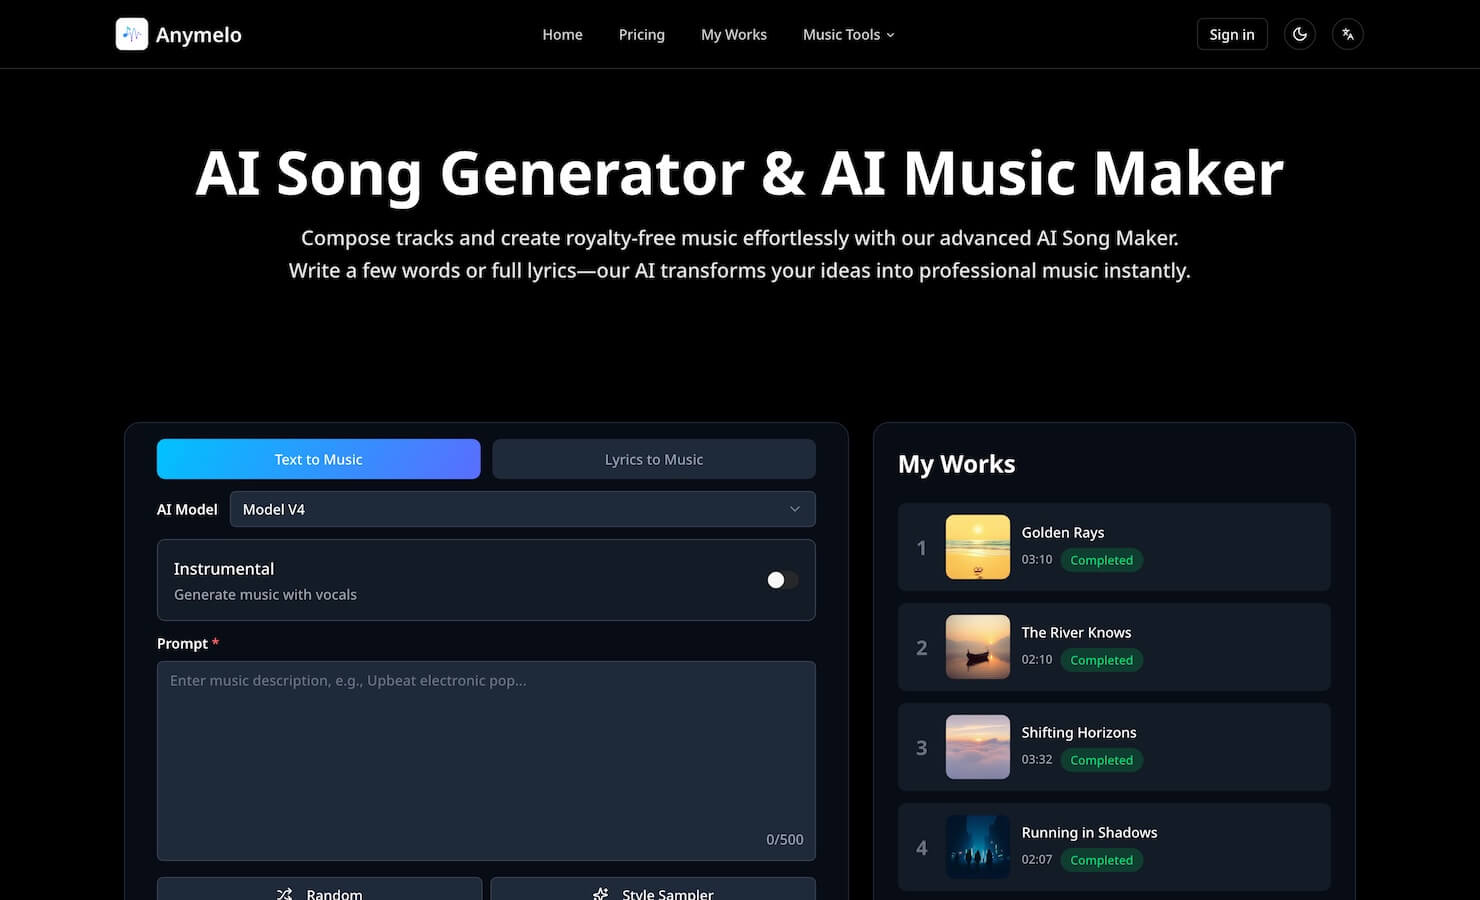Open the Running in Shadows cover art
The image size is (1480, 900).
977,847
